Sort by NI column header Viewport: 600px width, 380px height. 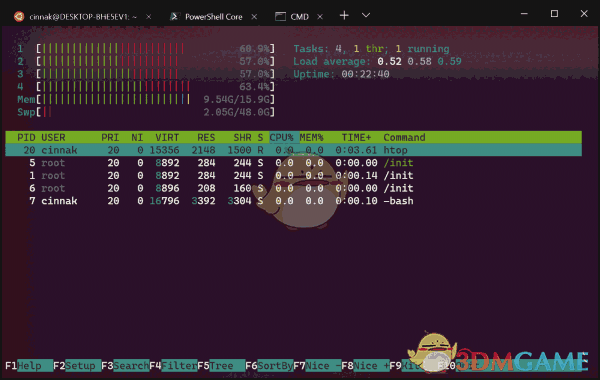click(x=137, y=137)
